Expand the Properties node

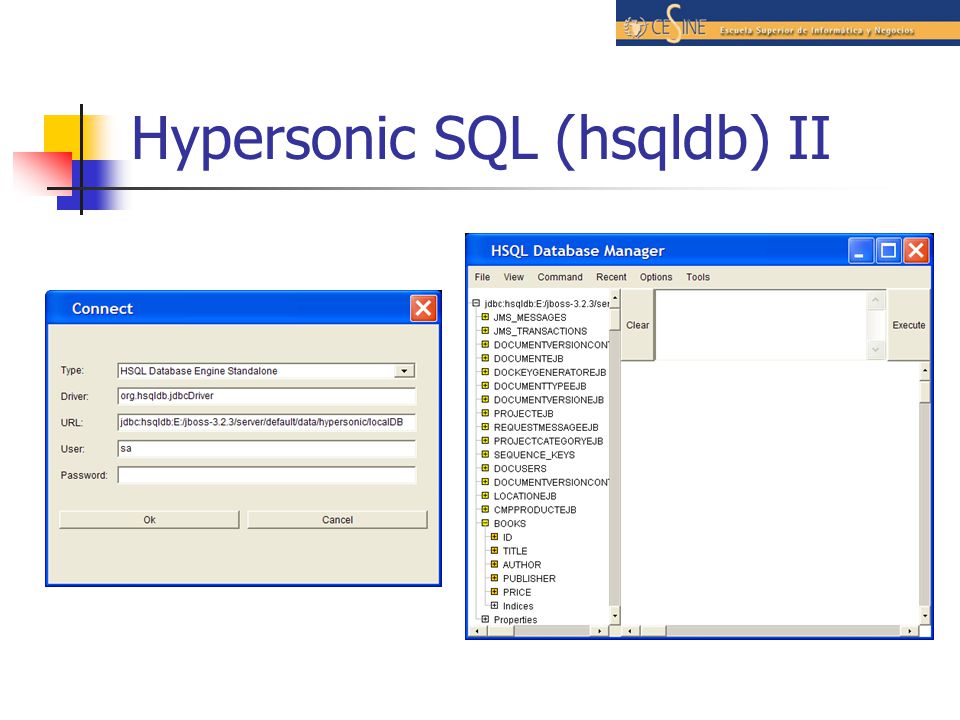(x=485, y=619)
